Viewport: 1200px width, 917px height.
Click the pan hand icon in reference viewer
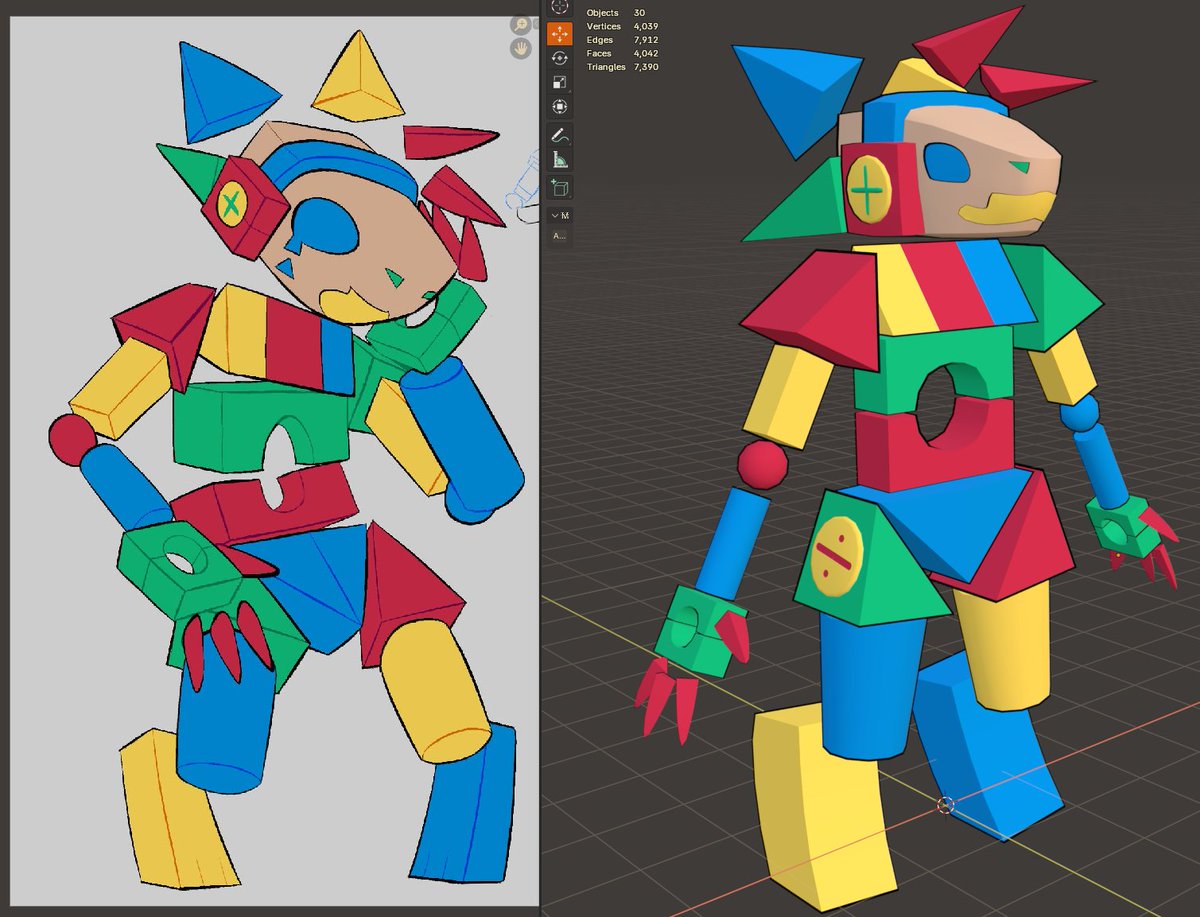click(x=520, y=48)
